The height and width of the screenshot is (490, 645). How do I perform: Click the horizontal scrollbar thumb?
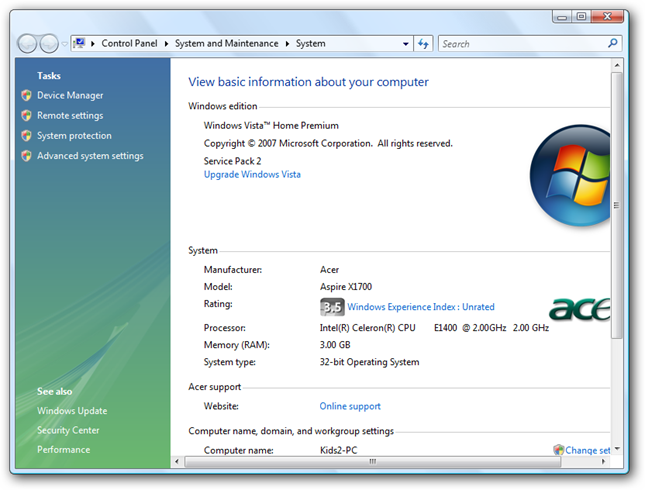click(373, 462)
